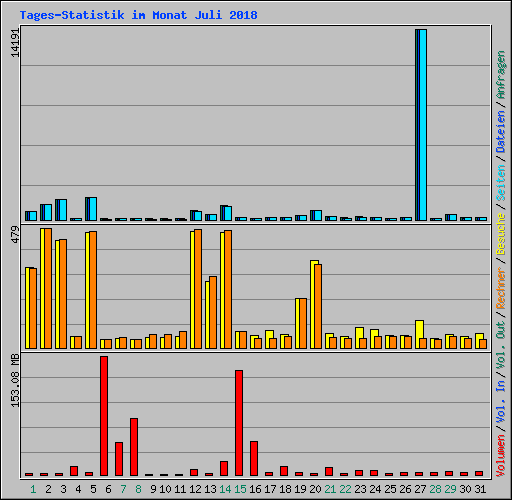
Task: Click the orange bar for day 12
Action: (x=198, y=289)
